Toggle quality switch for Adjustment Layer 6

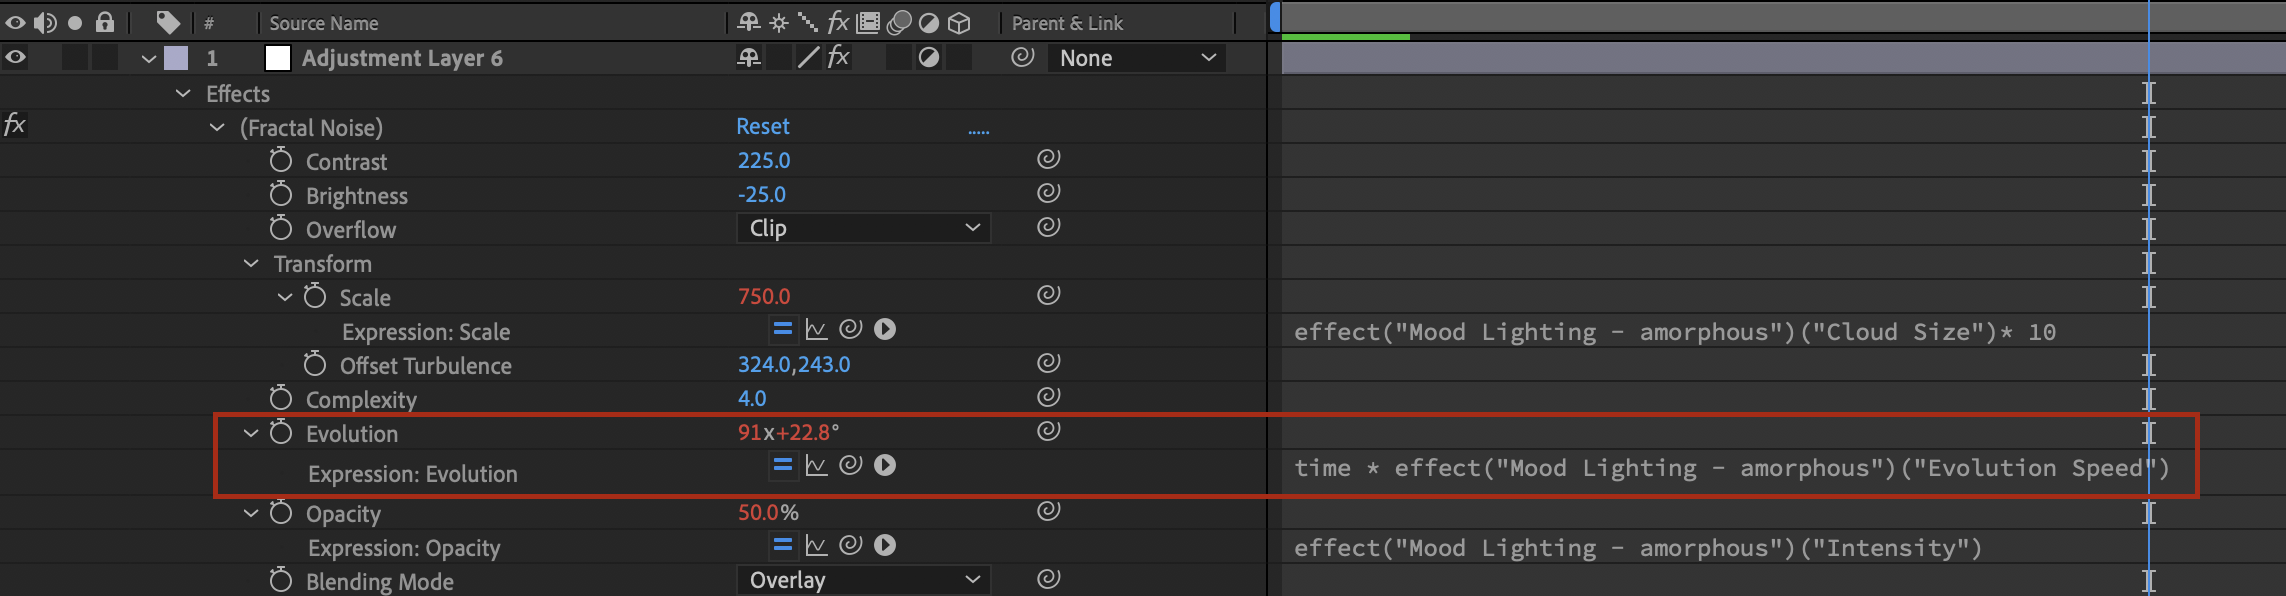(809, 58)
